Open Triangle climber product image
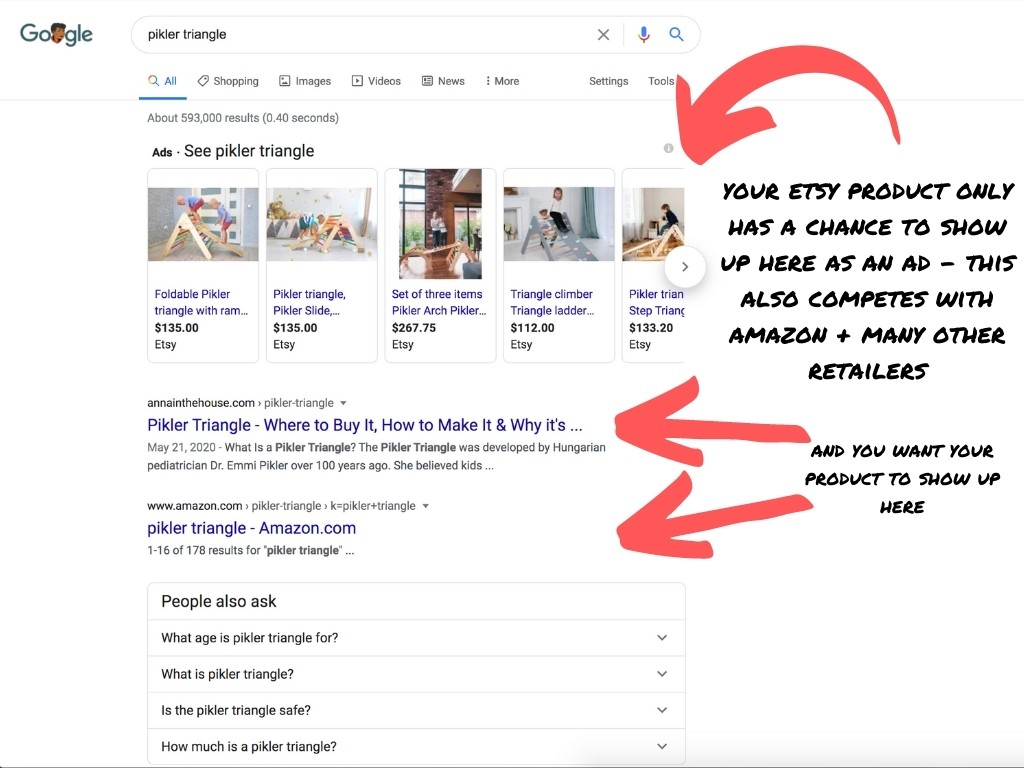The height and width of the screenshot is (768, 1024). (559, 224)
